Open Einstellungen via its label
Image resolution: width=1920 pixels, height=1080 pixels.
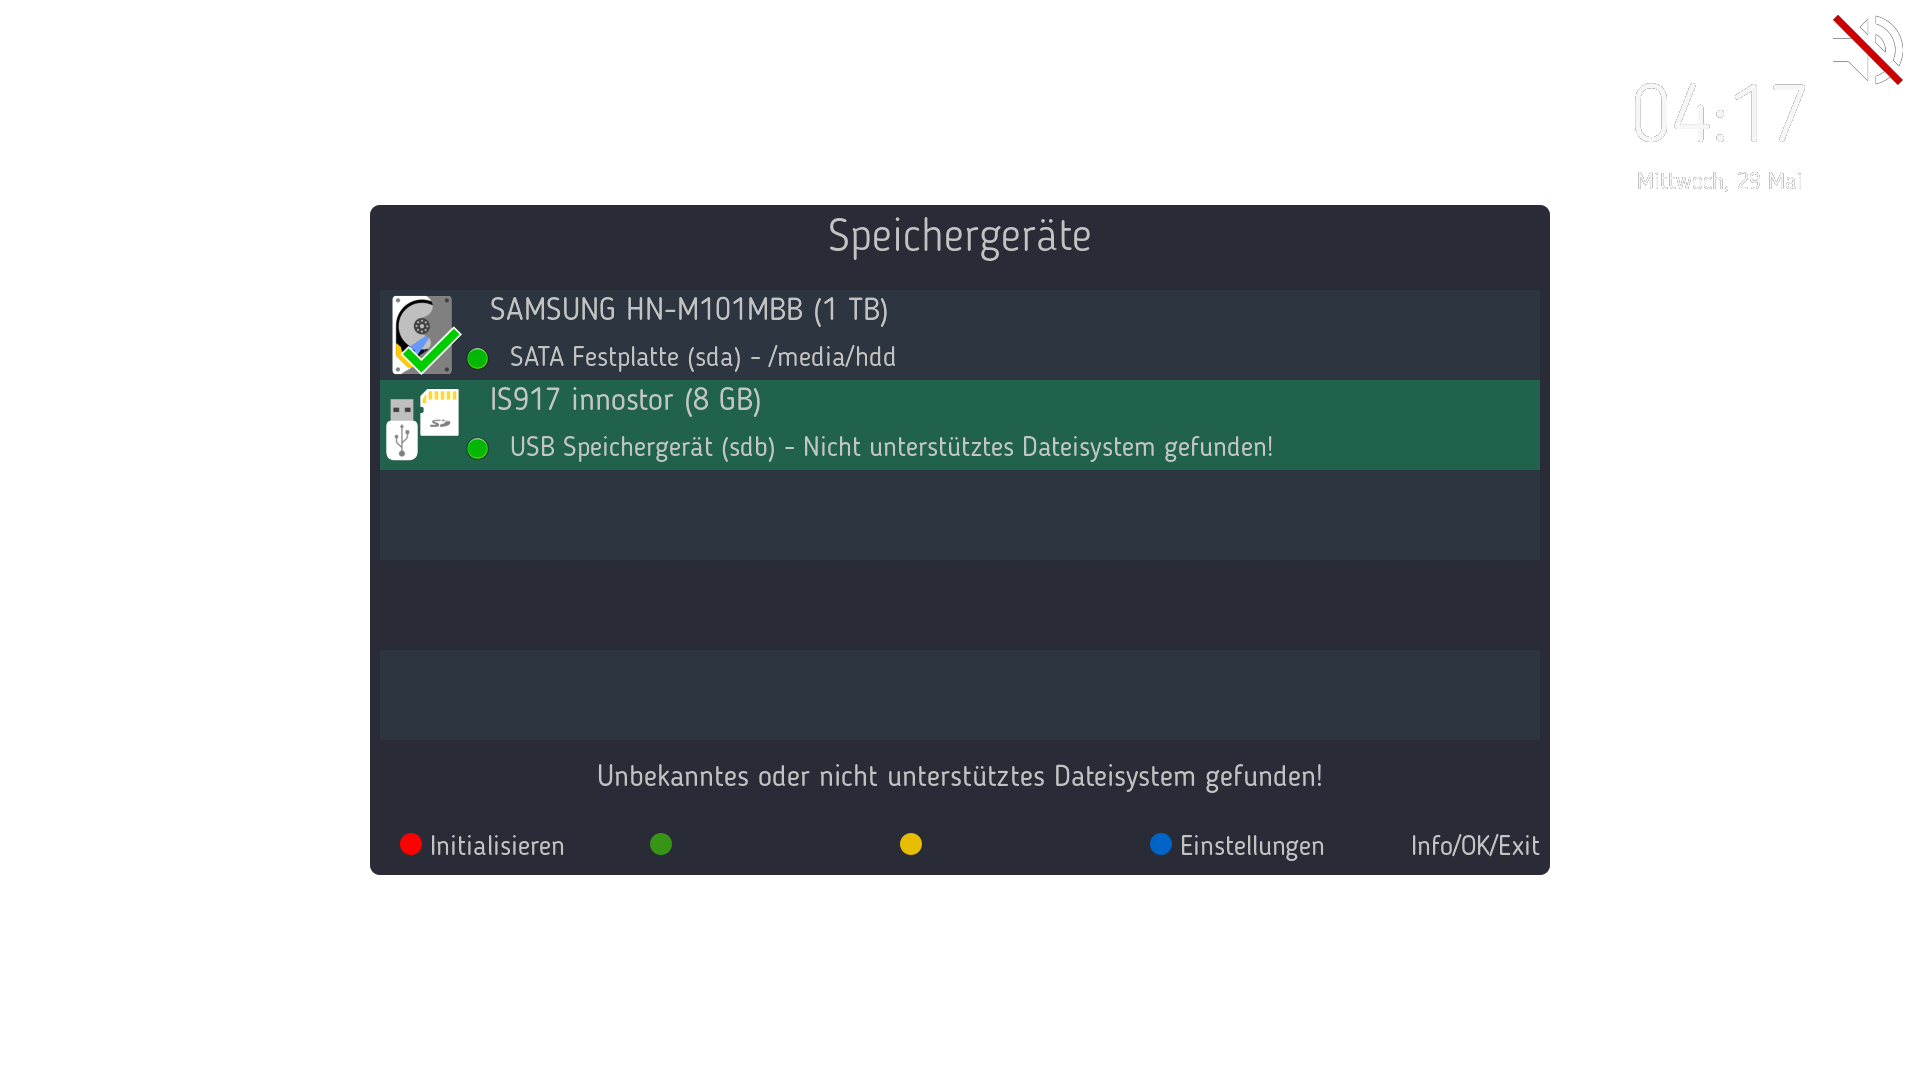click(x=1251, y=846)
